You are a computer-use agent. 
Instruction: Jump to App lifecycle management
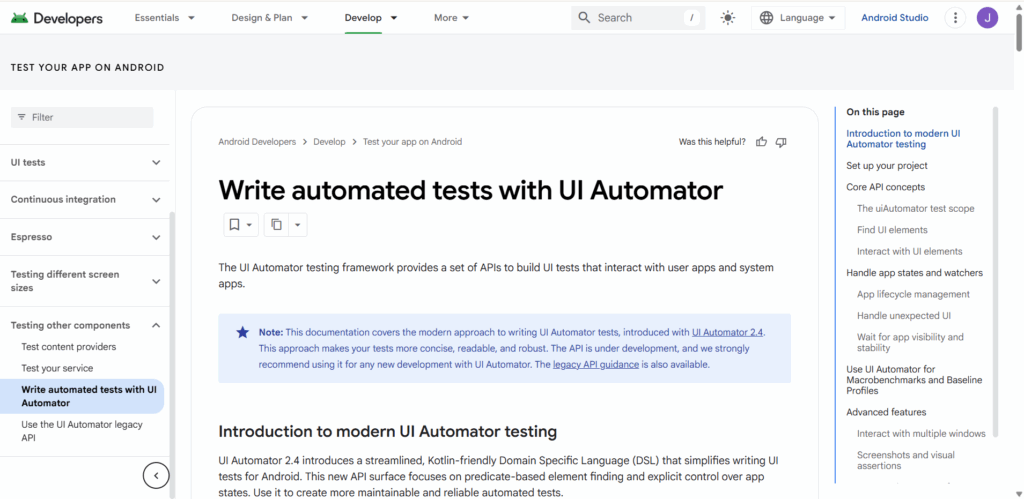click(x=914, y=295)
